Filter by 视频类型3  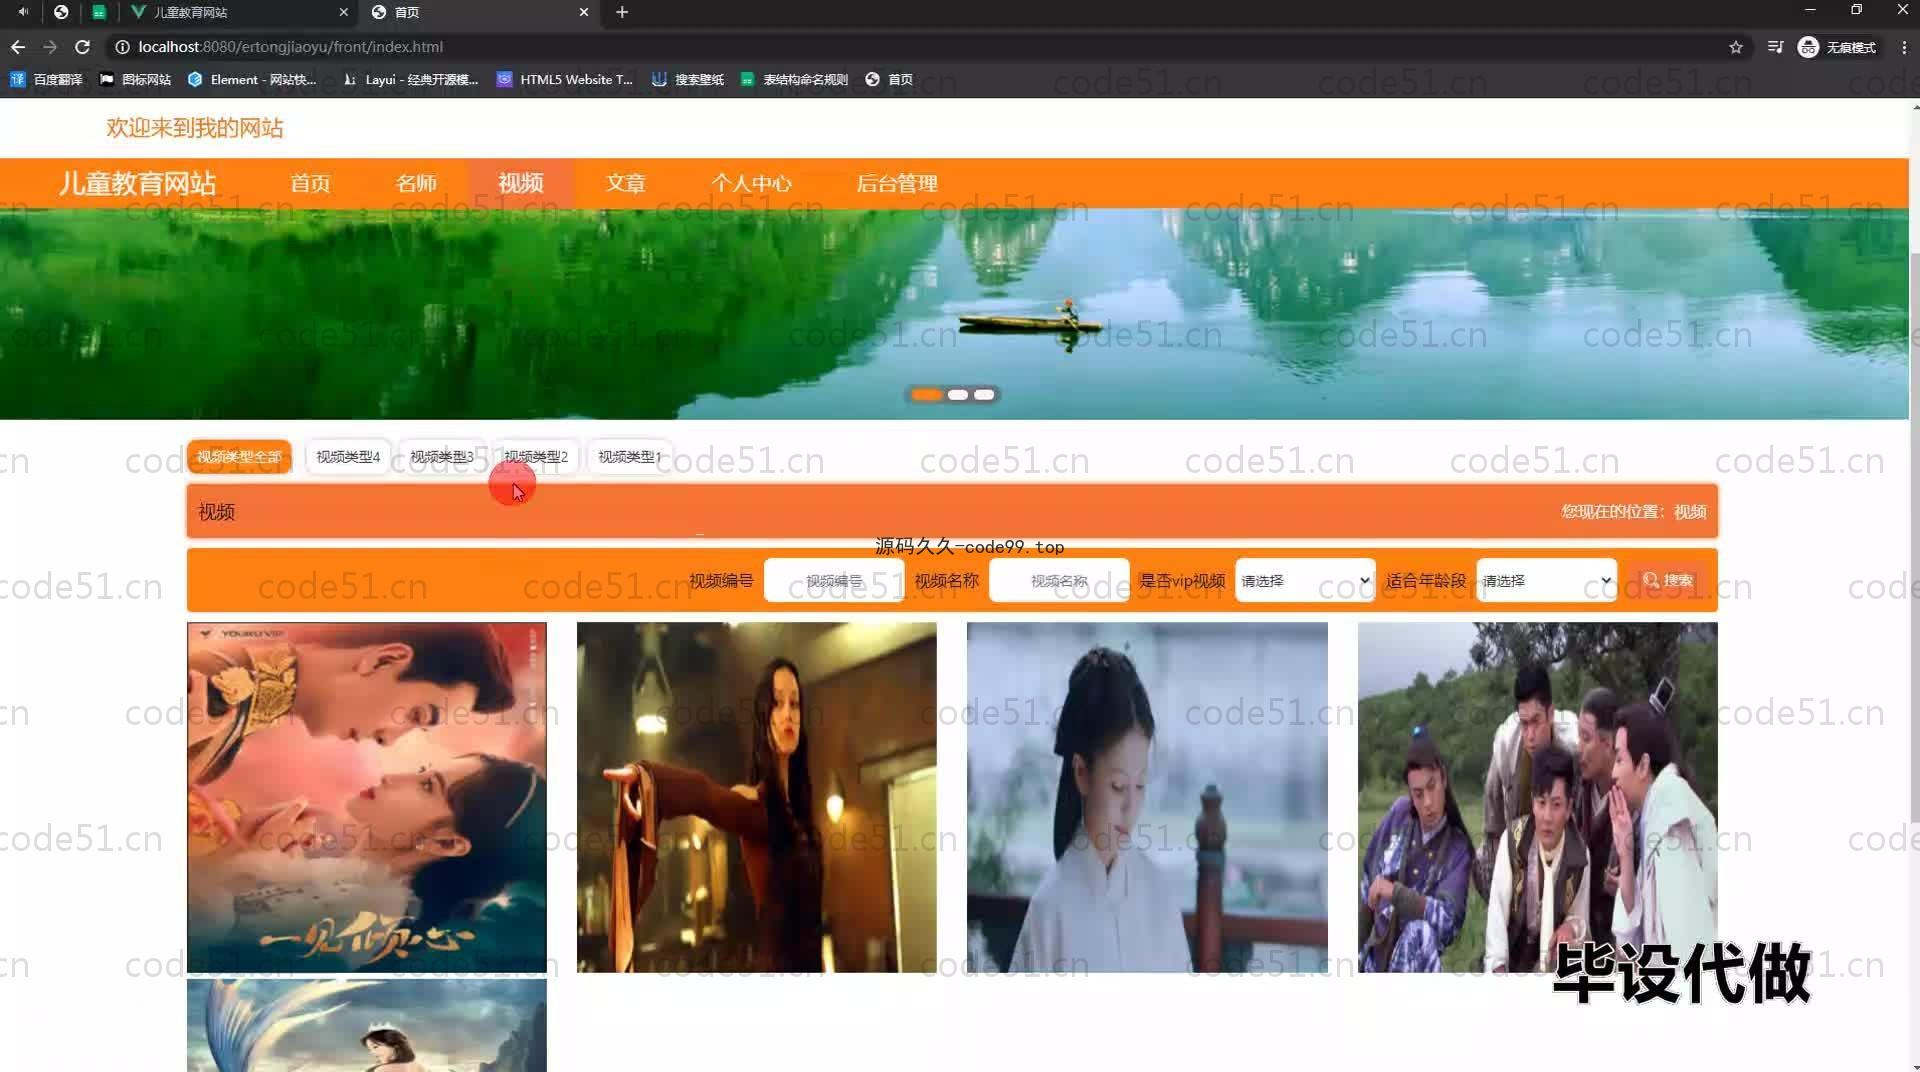(x=442, y=457)
